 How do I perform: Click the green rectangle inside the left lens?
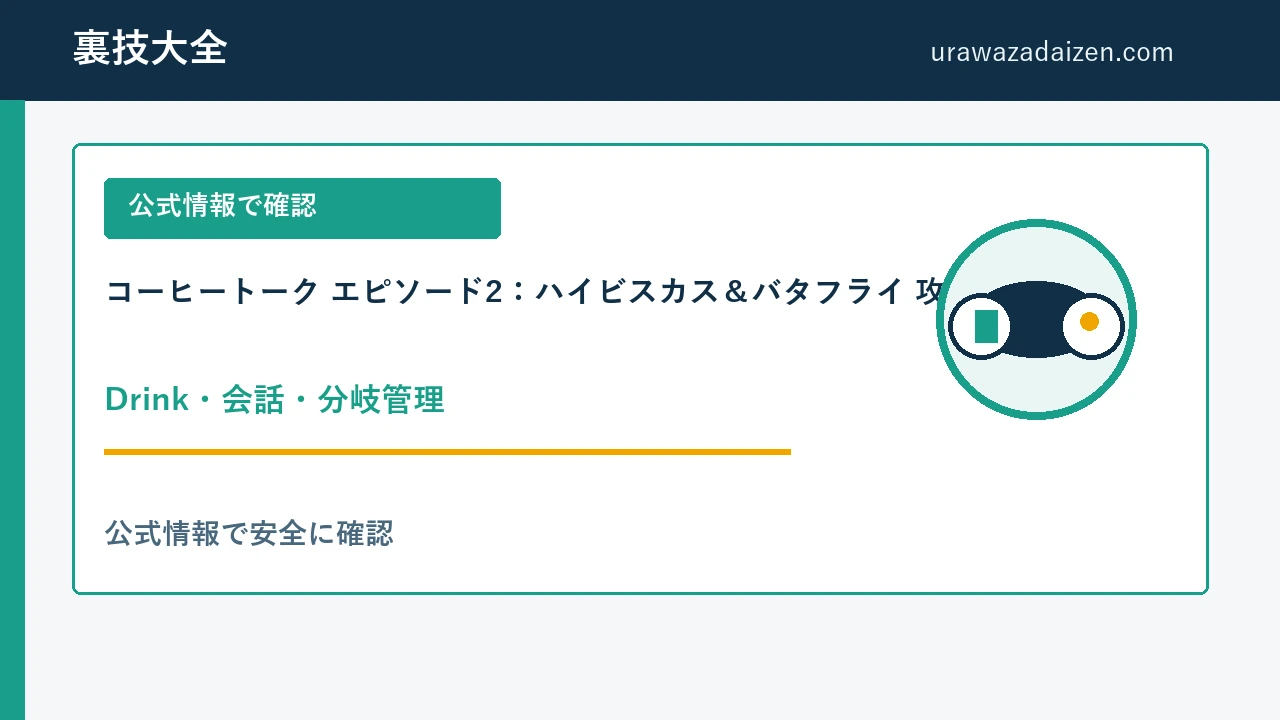[986, 326]
